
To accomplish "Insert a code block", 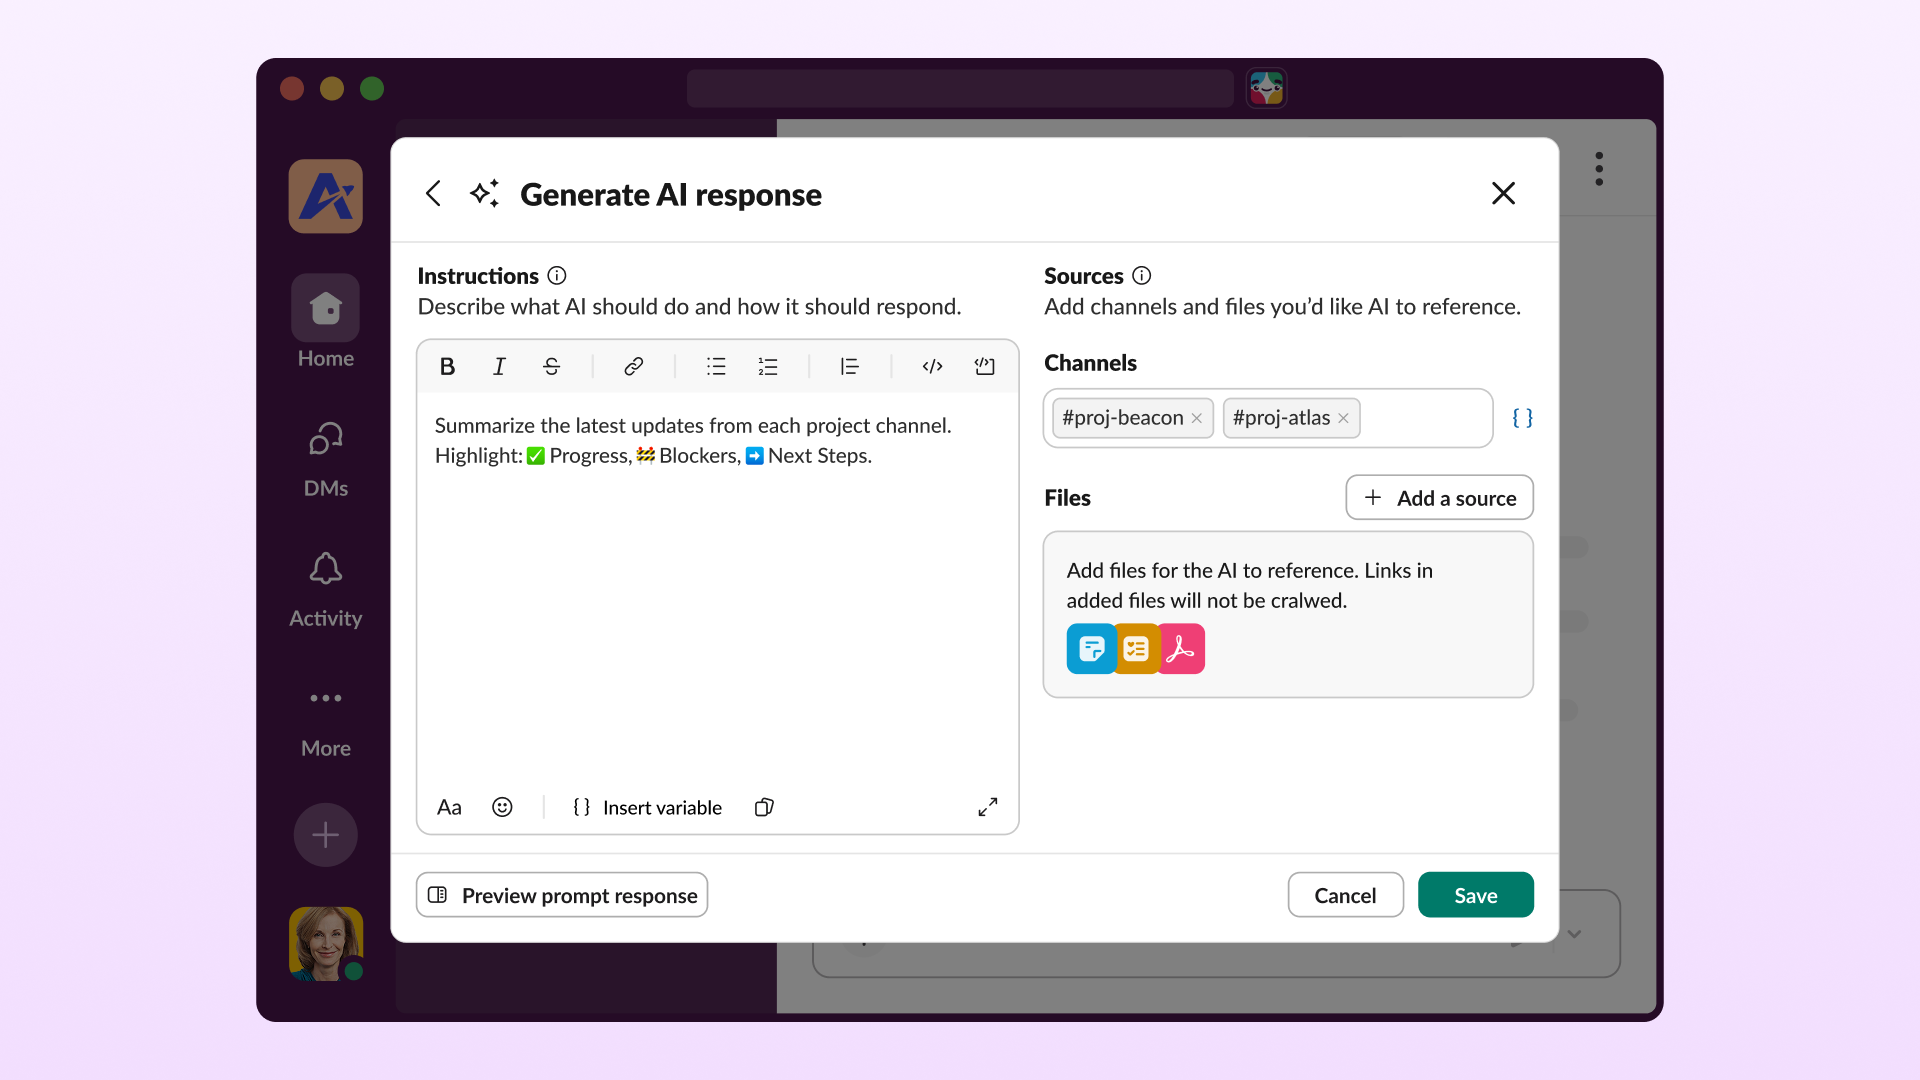I will tap(985, 367).
